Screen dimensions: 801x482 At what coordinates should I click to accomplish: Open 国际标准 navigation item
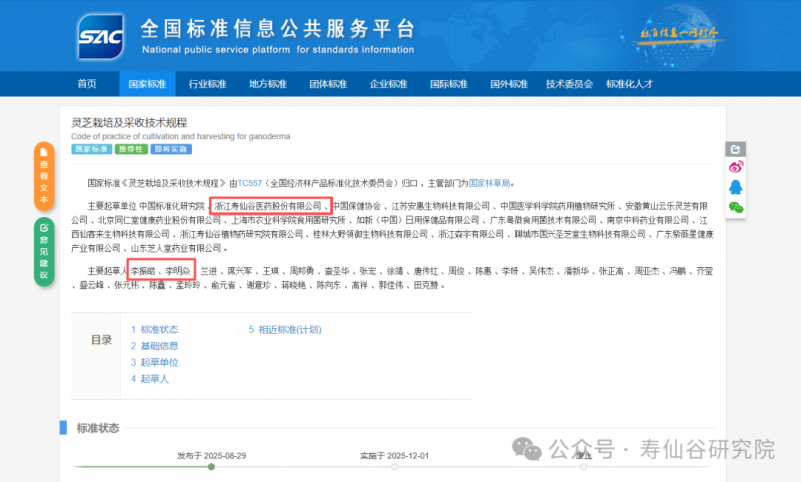click(x=449, y=84)
